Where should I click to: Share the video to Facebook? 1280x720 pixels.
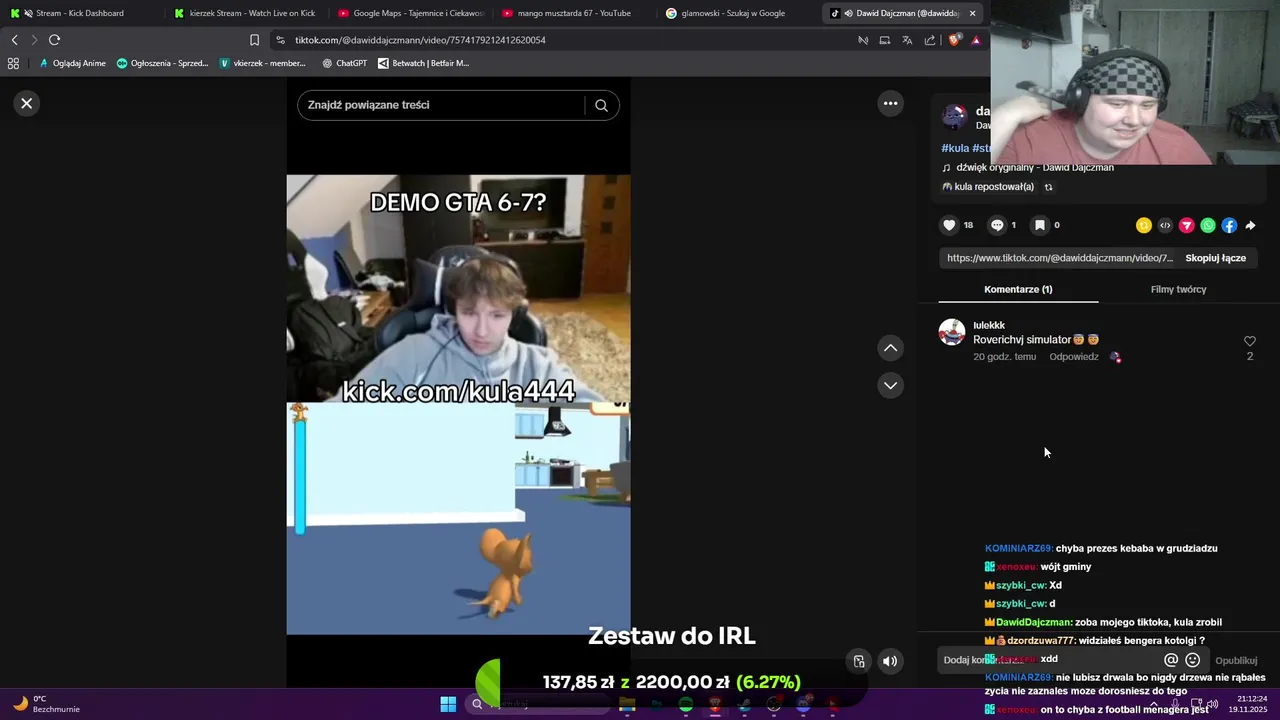click(1229, 226)
